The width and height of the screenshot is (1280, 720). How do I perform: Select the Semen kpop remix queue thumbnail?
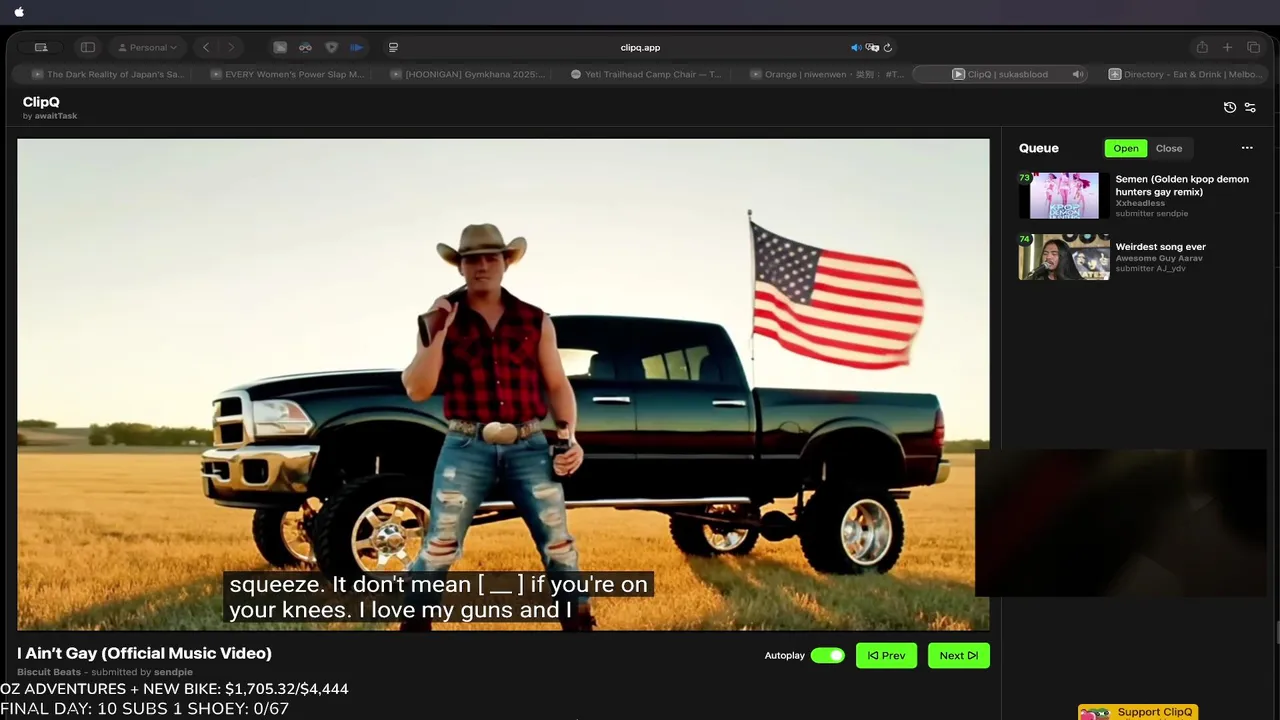tap(1064, 195)
